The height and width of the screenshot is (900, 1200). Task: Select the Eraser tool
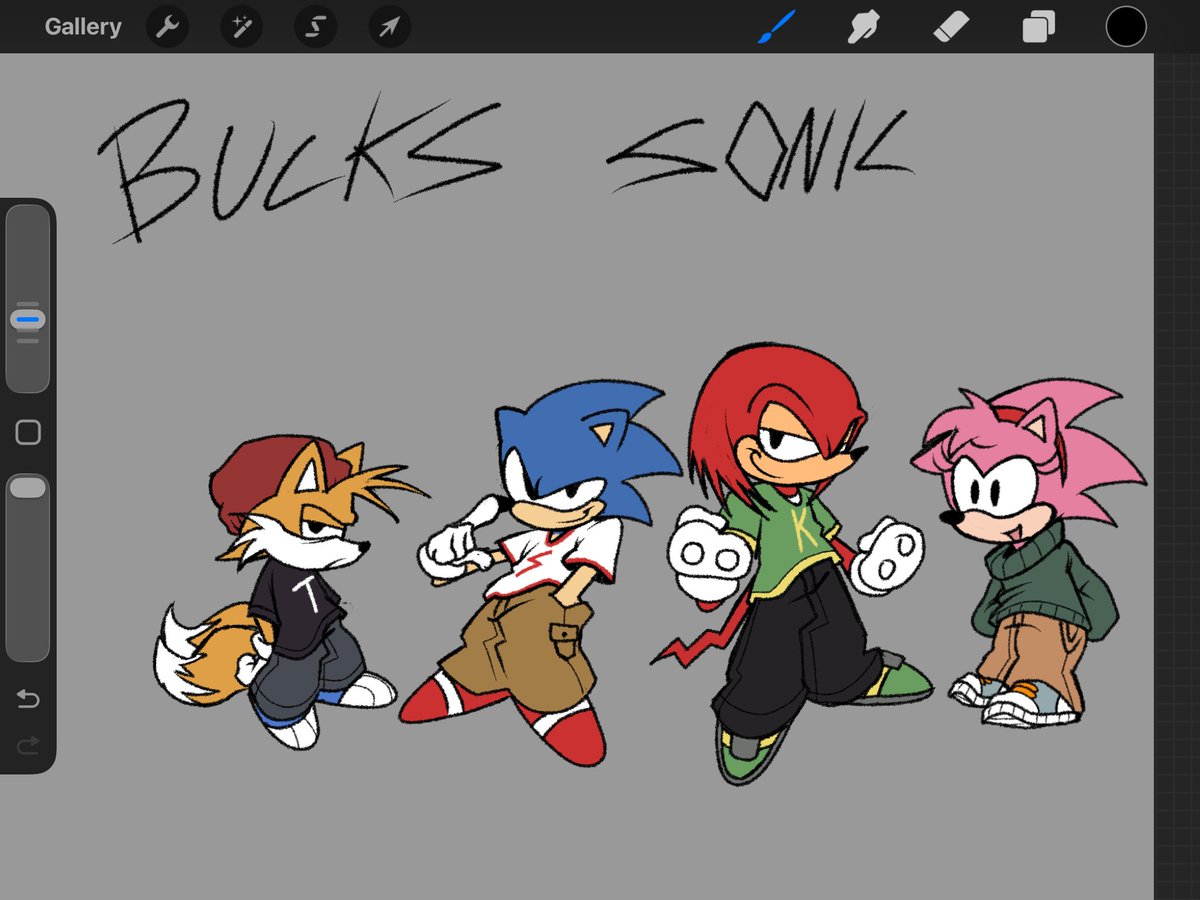(x=950, y=27)
